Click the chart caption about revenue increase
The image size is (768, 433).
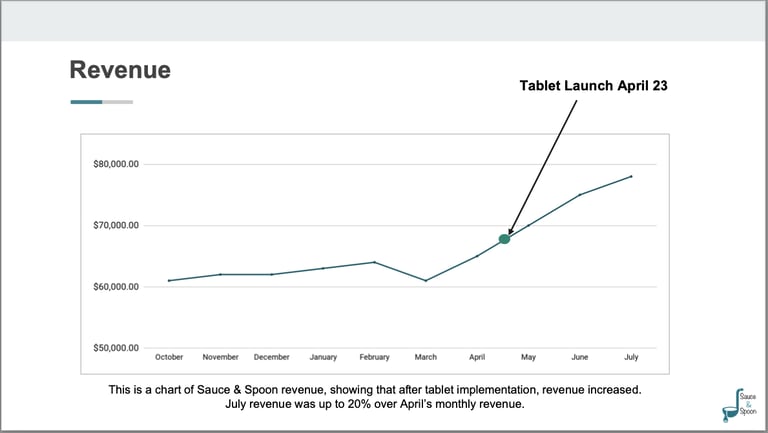coord(375,390)
